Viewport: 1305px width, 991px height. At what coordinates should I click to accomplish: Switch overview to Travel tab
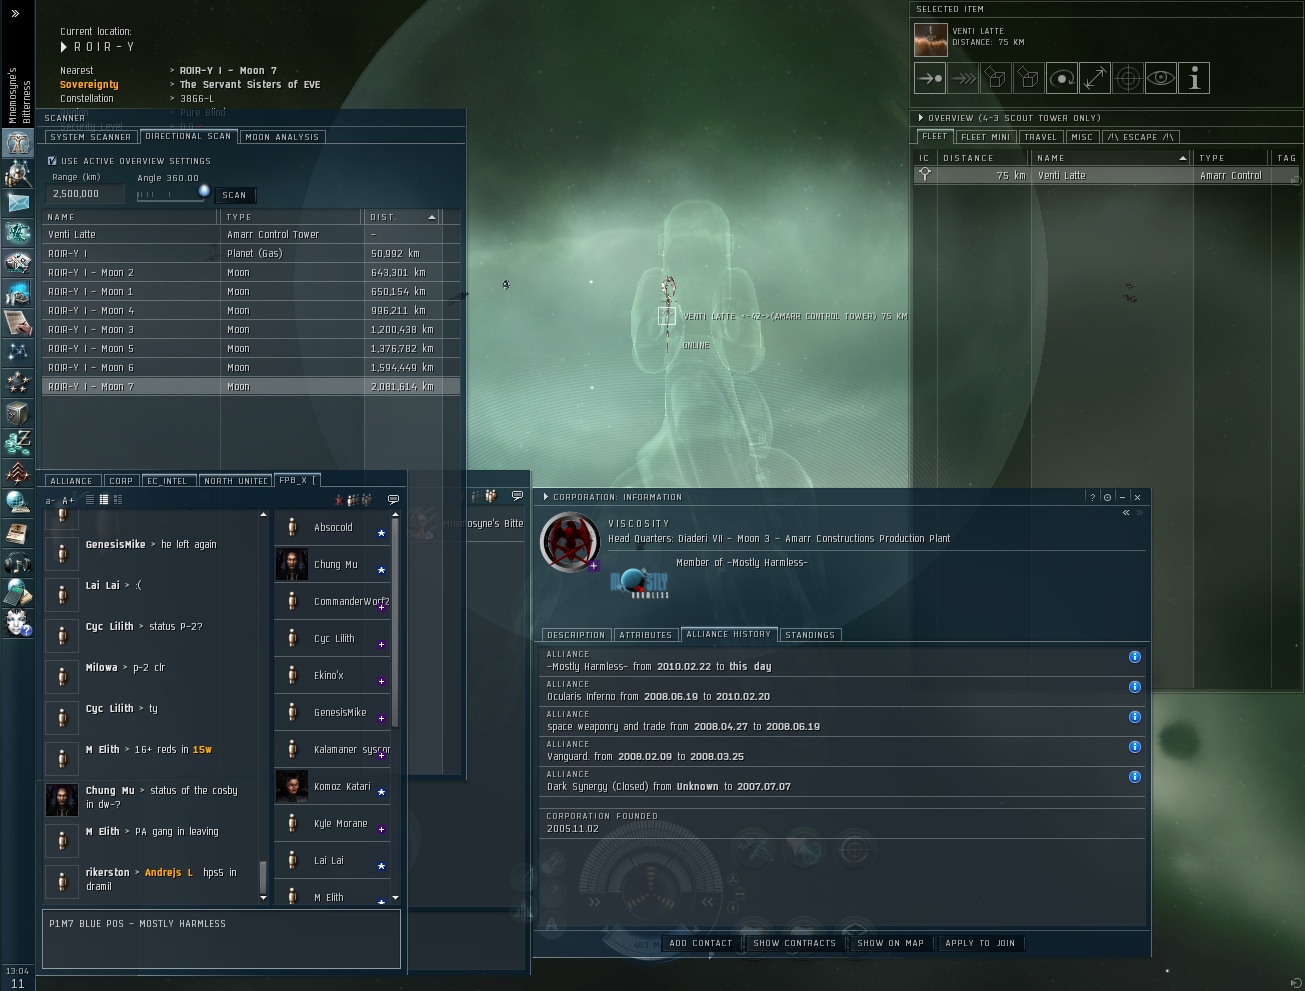[1040, 137]
